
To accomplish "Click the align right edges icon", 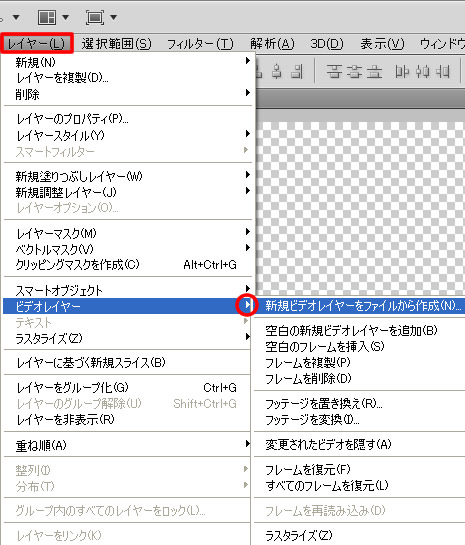I will click(297, 71).
